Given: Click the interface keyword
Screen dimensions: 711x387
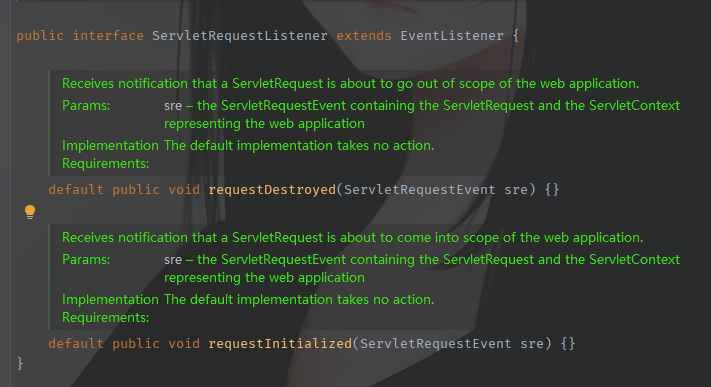Looking at the screenshot, I should pyautogui.click(x=108, y=35).
